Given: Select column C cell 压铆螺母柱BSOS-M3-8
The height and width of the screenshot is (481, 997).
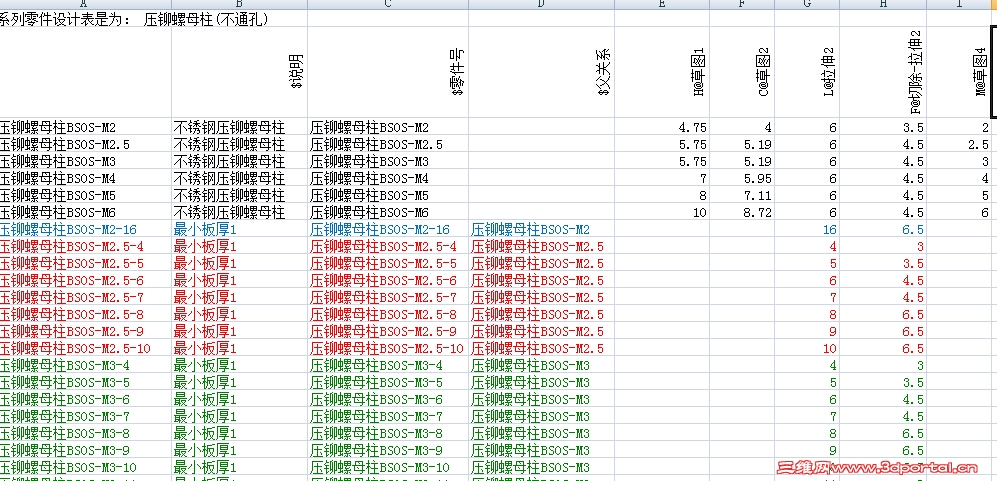Looking at the screenshot, I should point(388,433).
